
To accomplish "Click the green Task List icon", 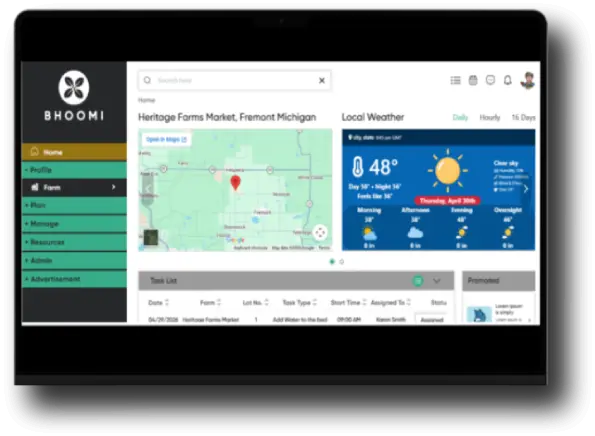I will (x=418, y=281).
